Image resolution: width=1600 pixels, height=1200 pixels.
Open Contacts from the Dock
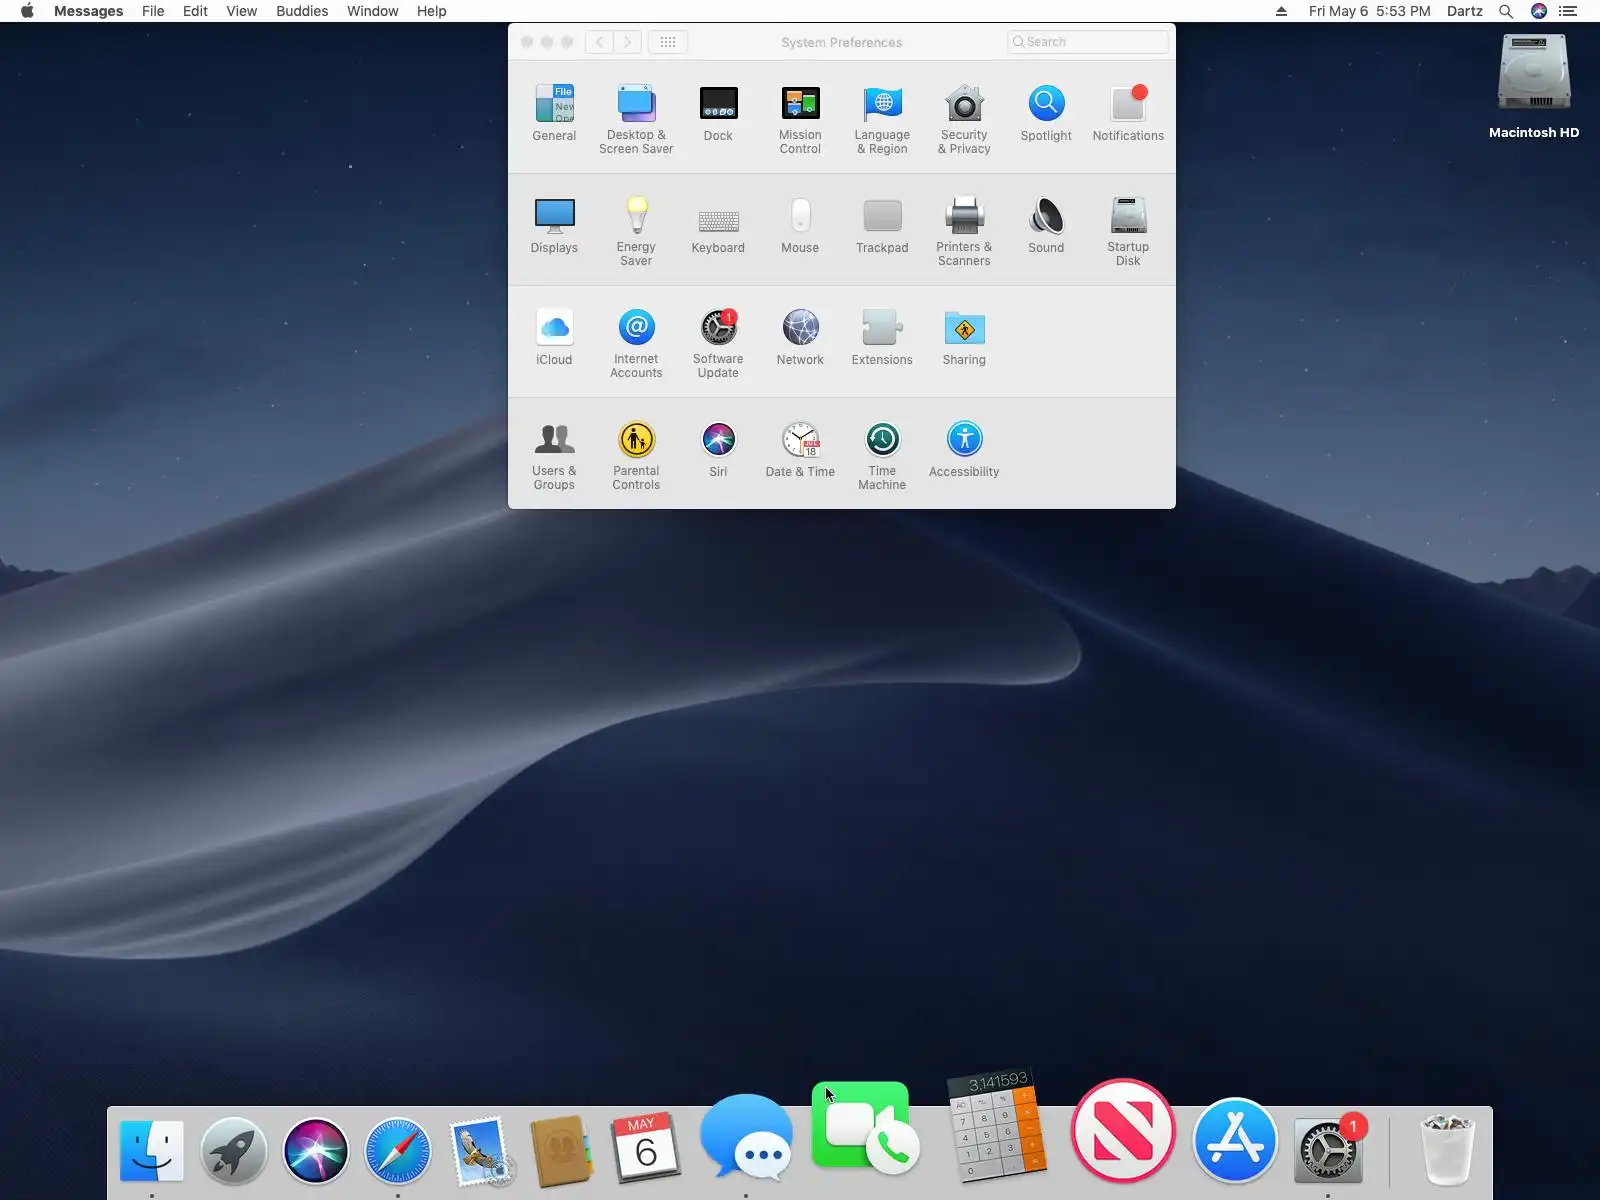(563, 1151)
